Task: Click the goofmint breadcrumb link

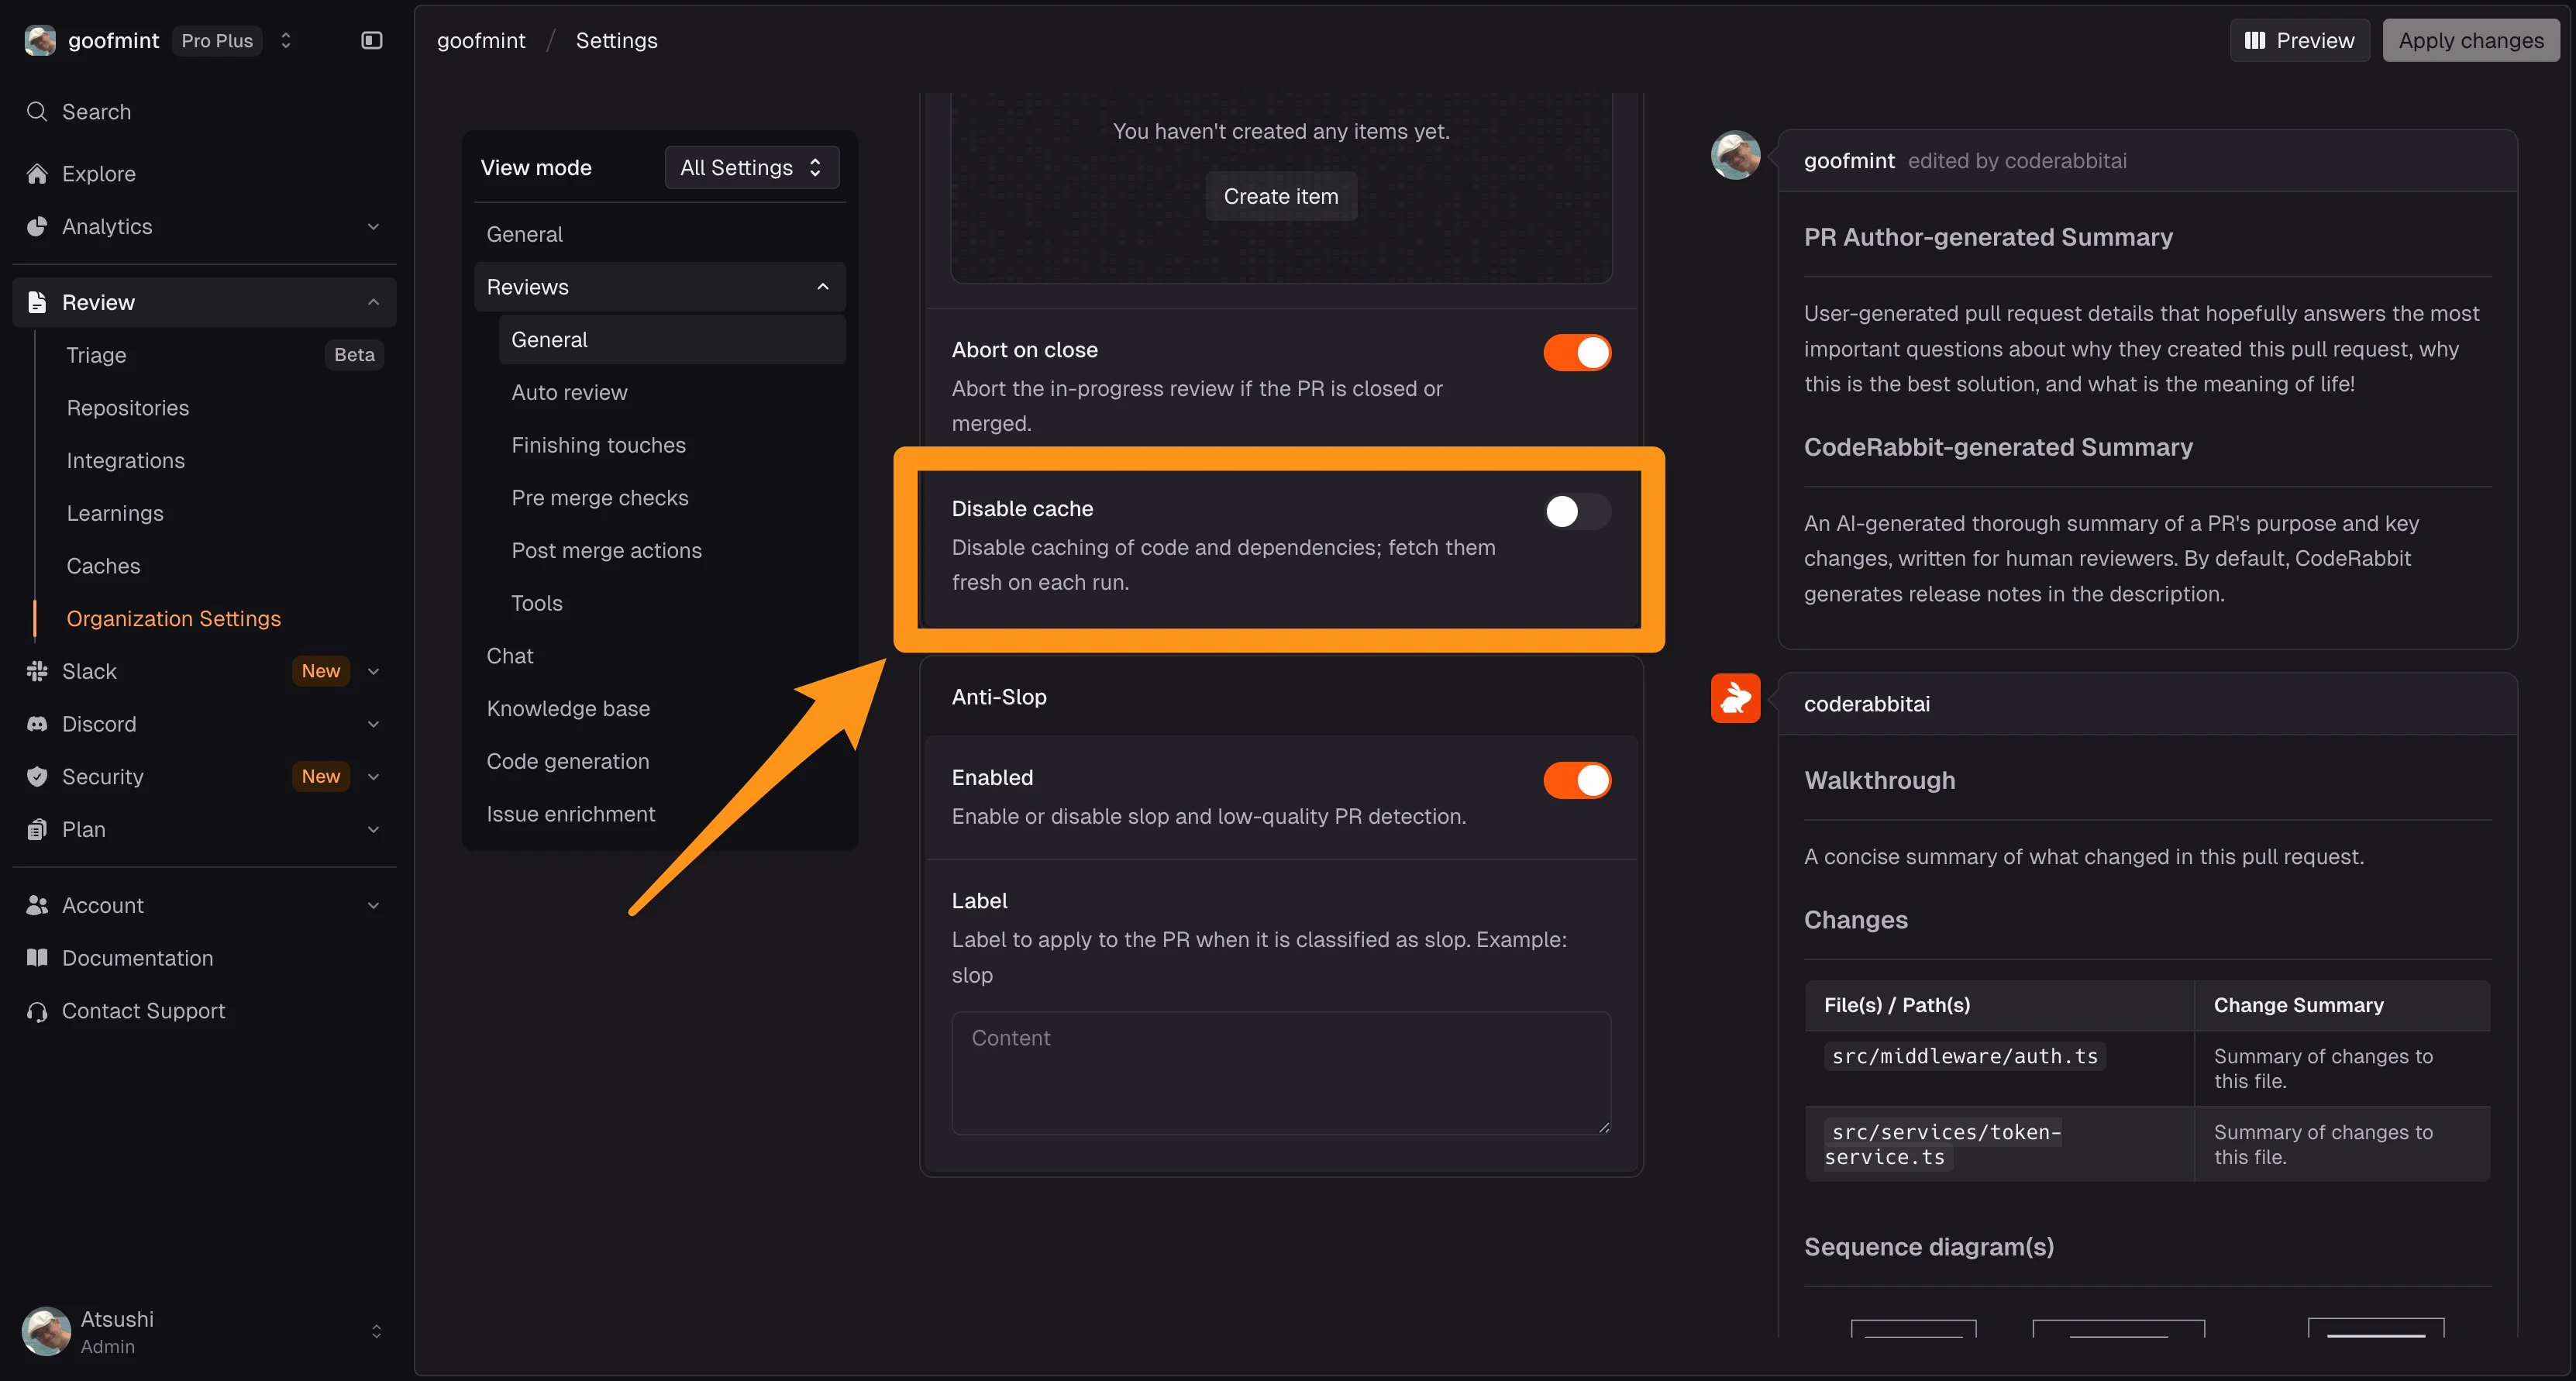Action: (481, 40)
